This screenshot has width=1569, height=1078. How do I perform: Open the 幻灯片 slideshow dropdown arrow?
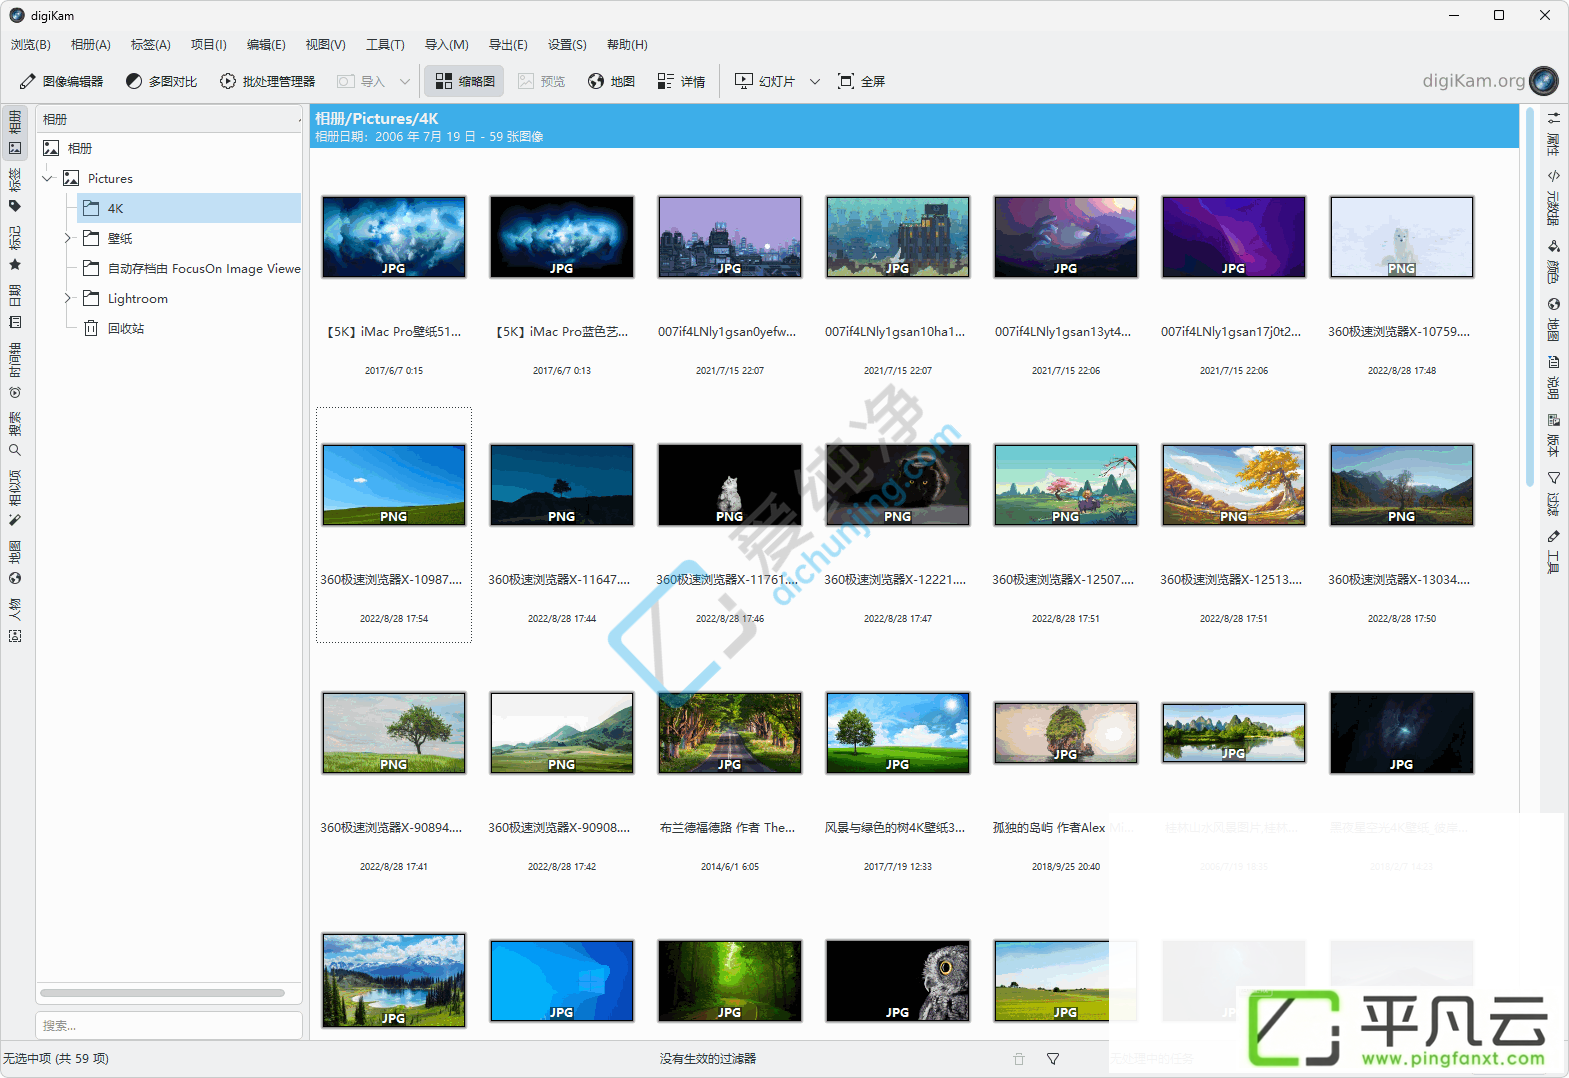(815, 81)
